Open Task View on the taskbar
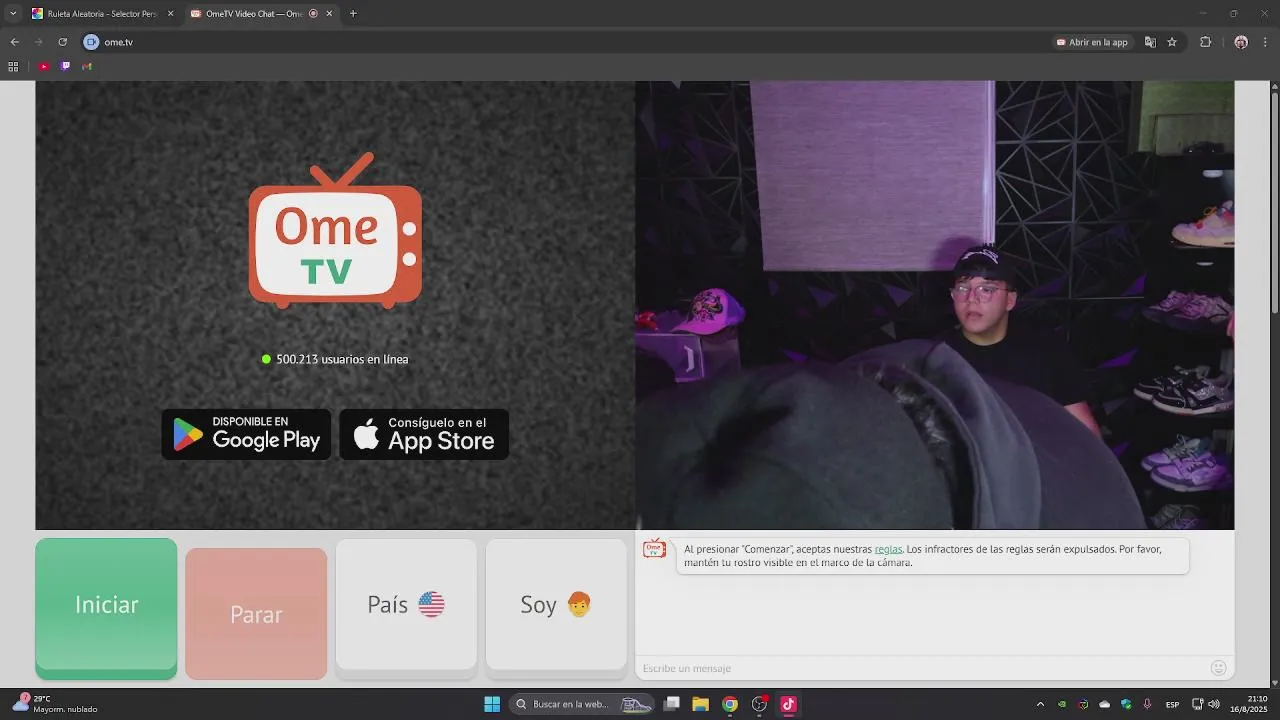Image resolution: width=1280 pixels, height=720 pixels. pyautogui.click(x=672, y=704)
